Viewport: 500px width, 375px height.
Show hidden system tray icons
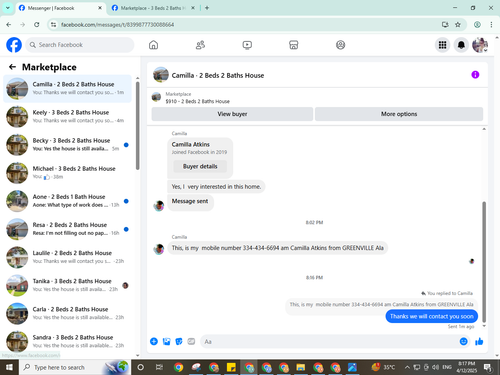point(407,367)
